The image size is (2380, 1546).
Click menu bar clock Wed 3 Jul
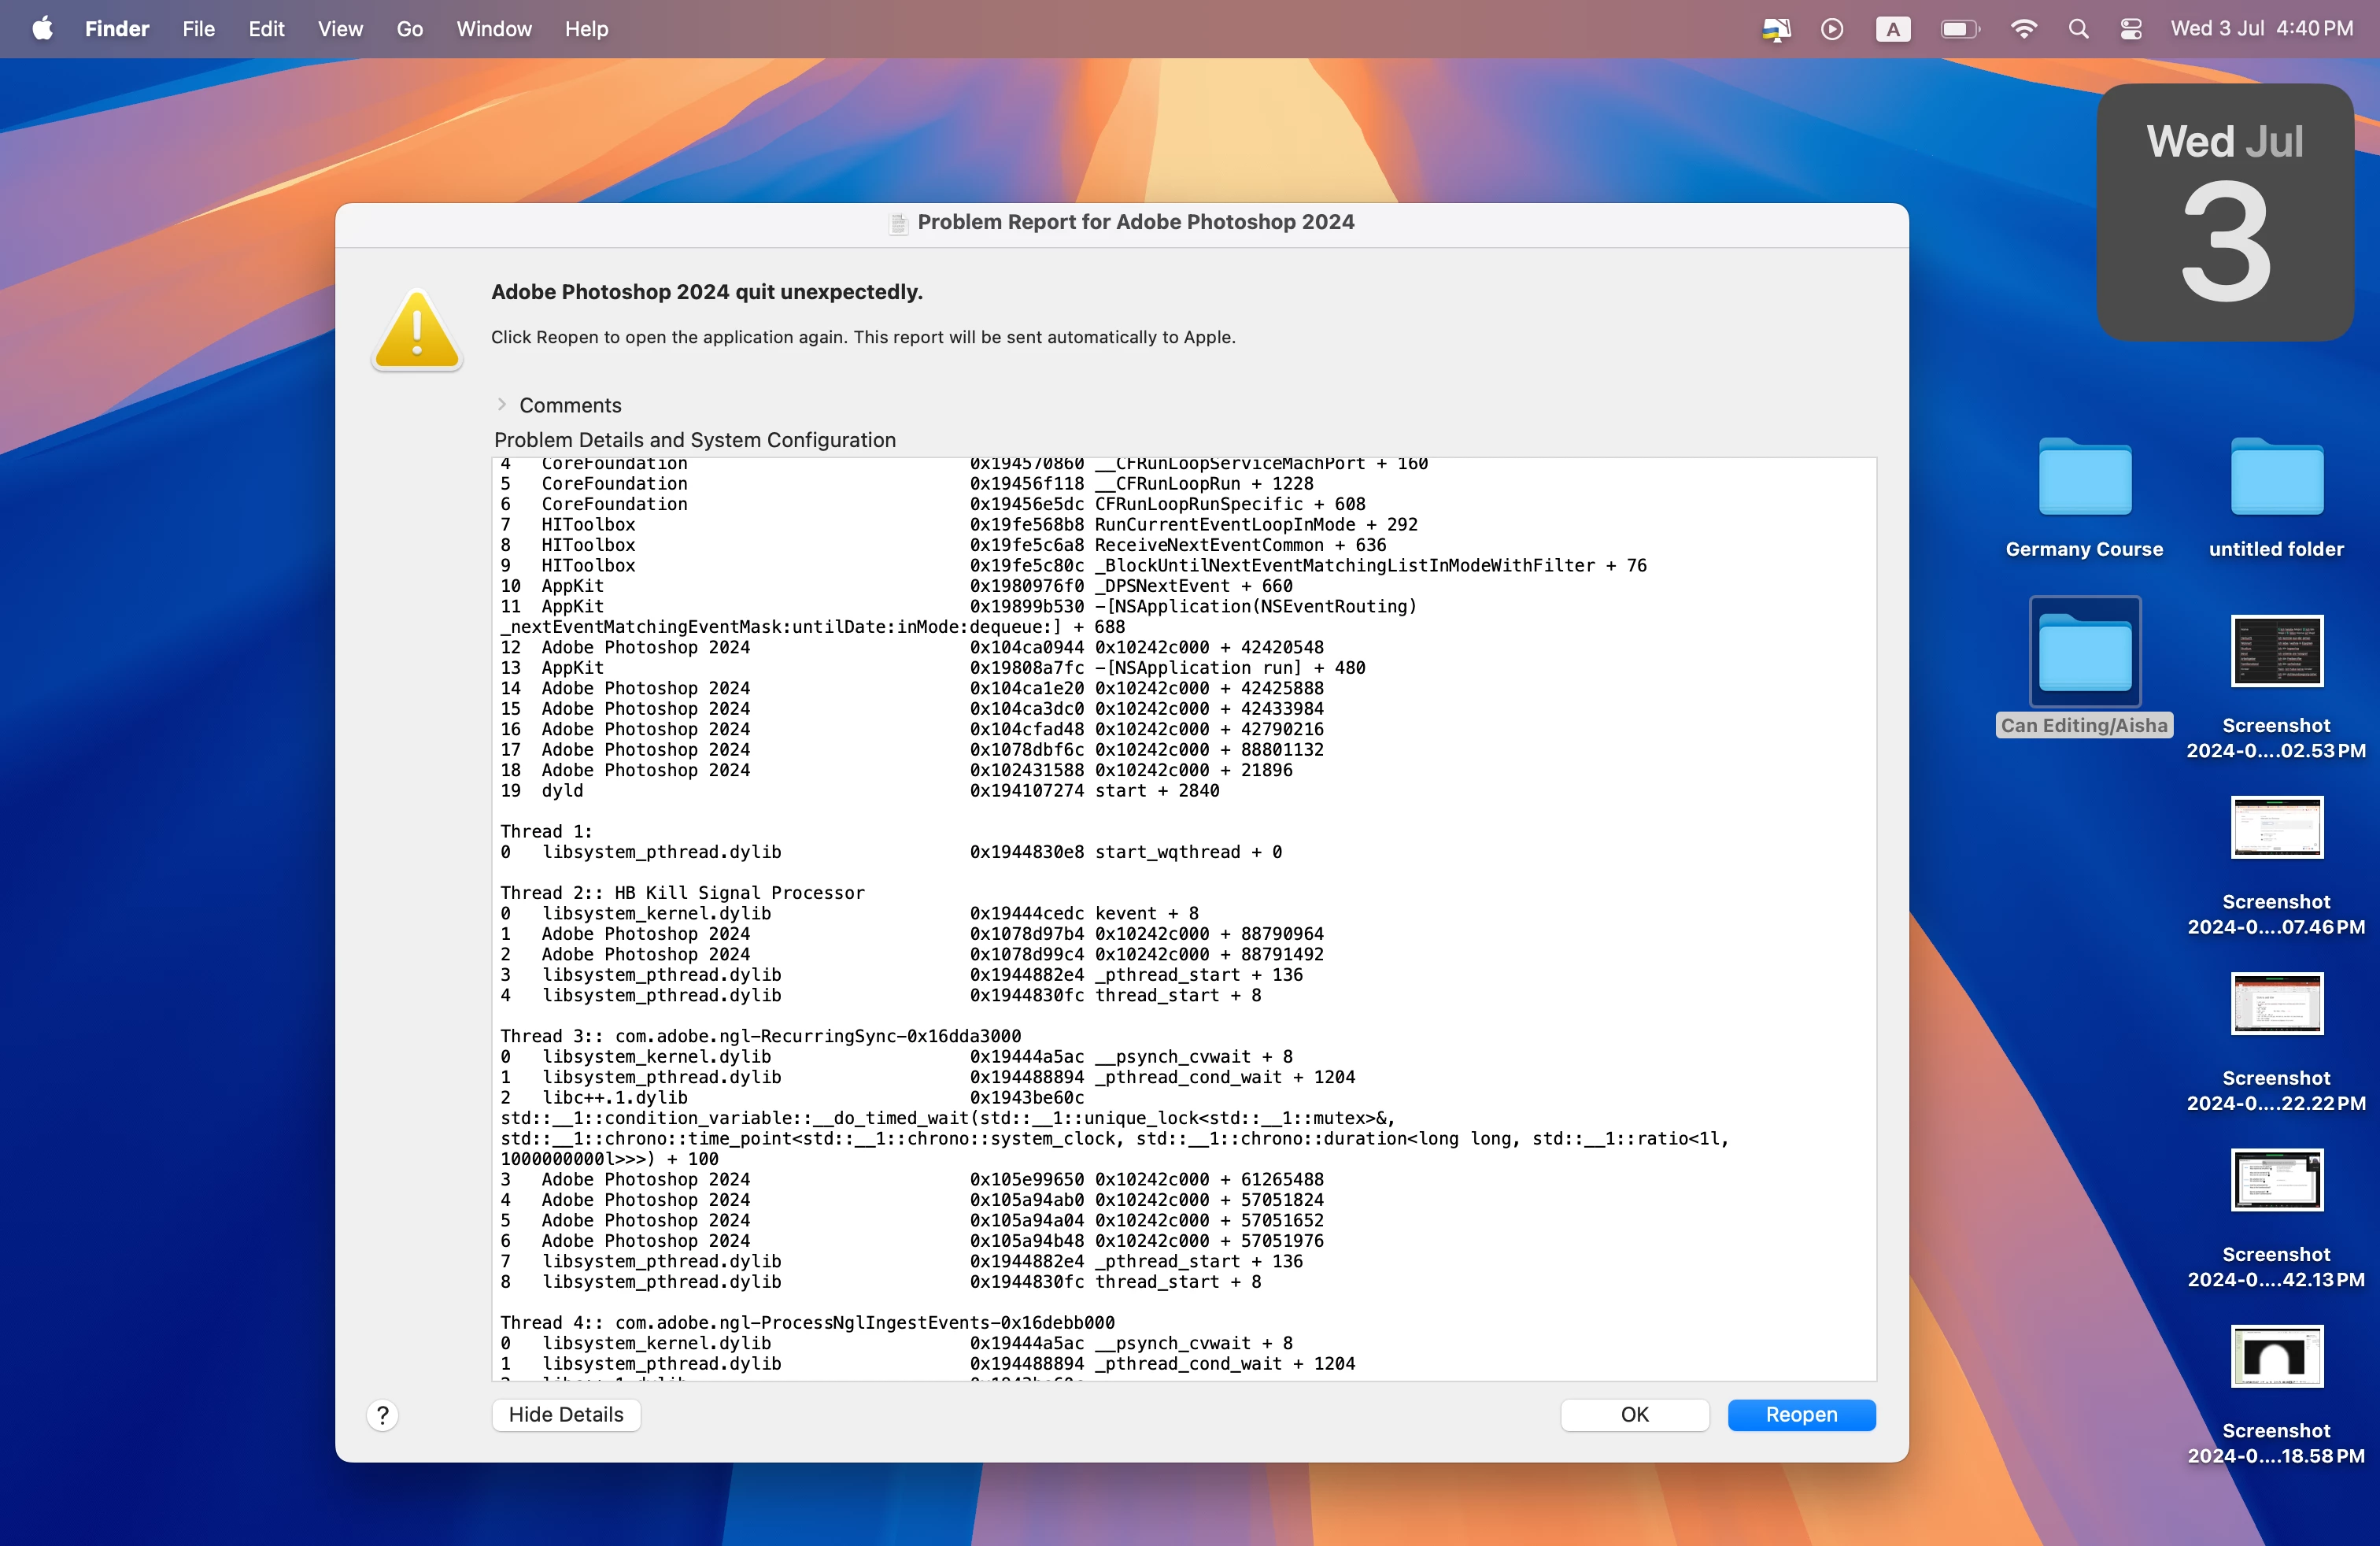(x=2260, y=28)
